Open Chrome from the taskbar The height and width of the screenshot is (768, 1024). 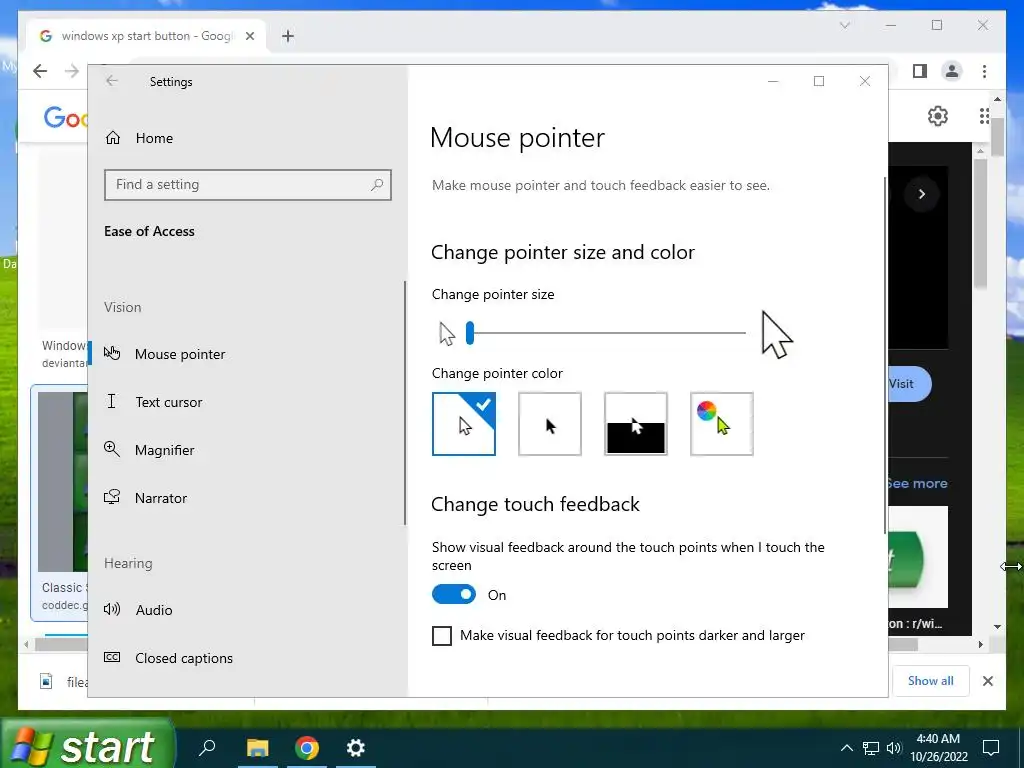coord(306,747)
